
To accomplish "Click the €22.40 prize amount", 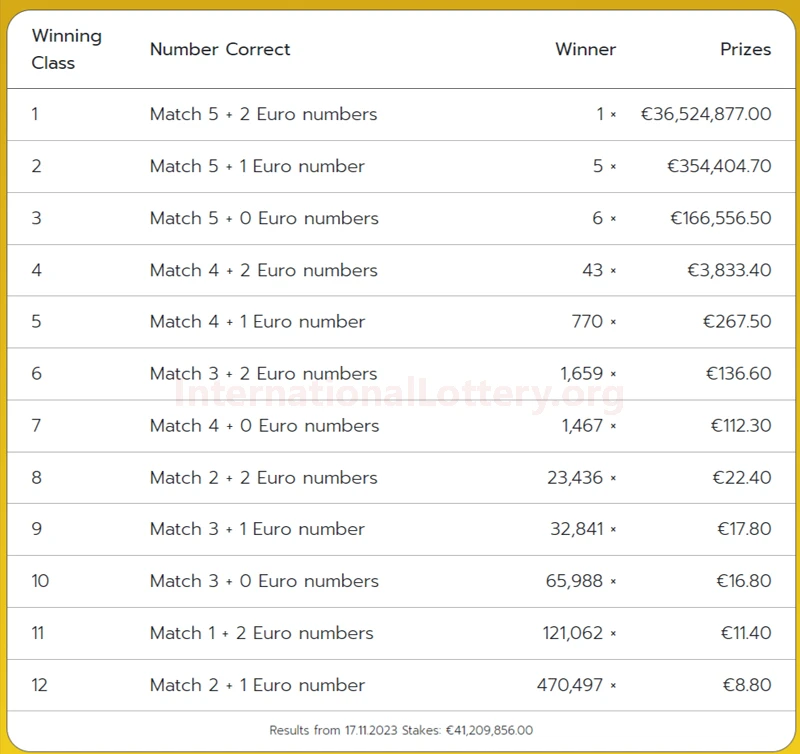I will coord(742,477).
